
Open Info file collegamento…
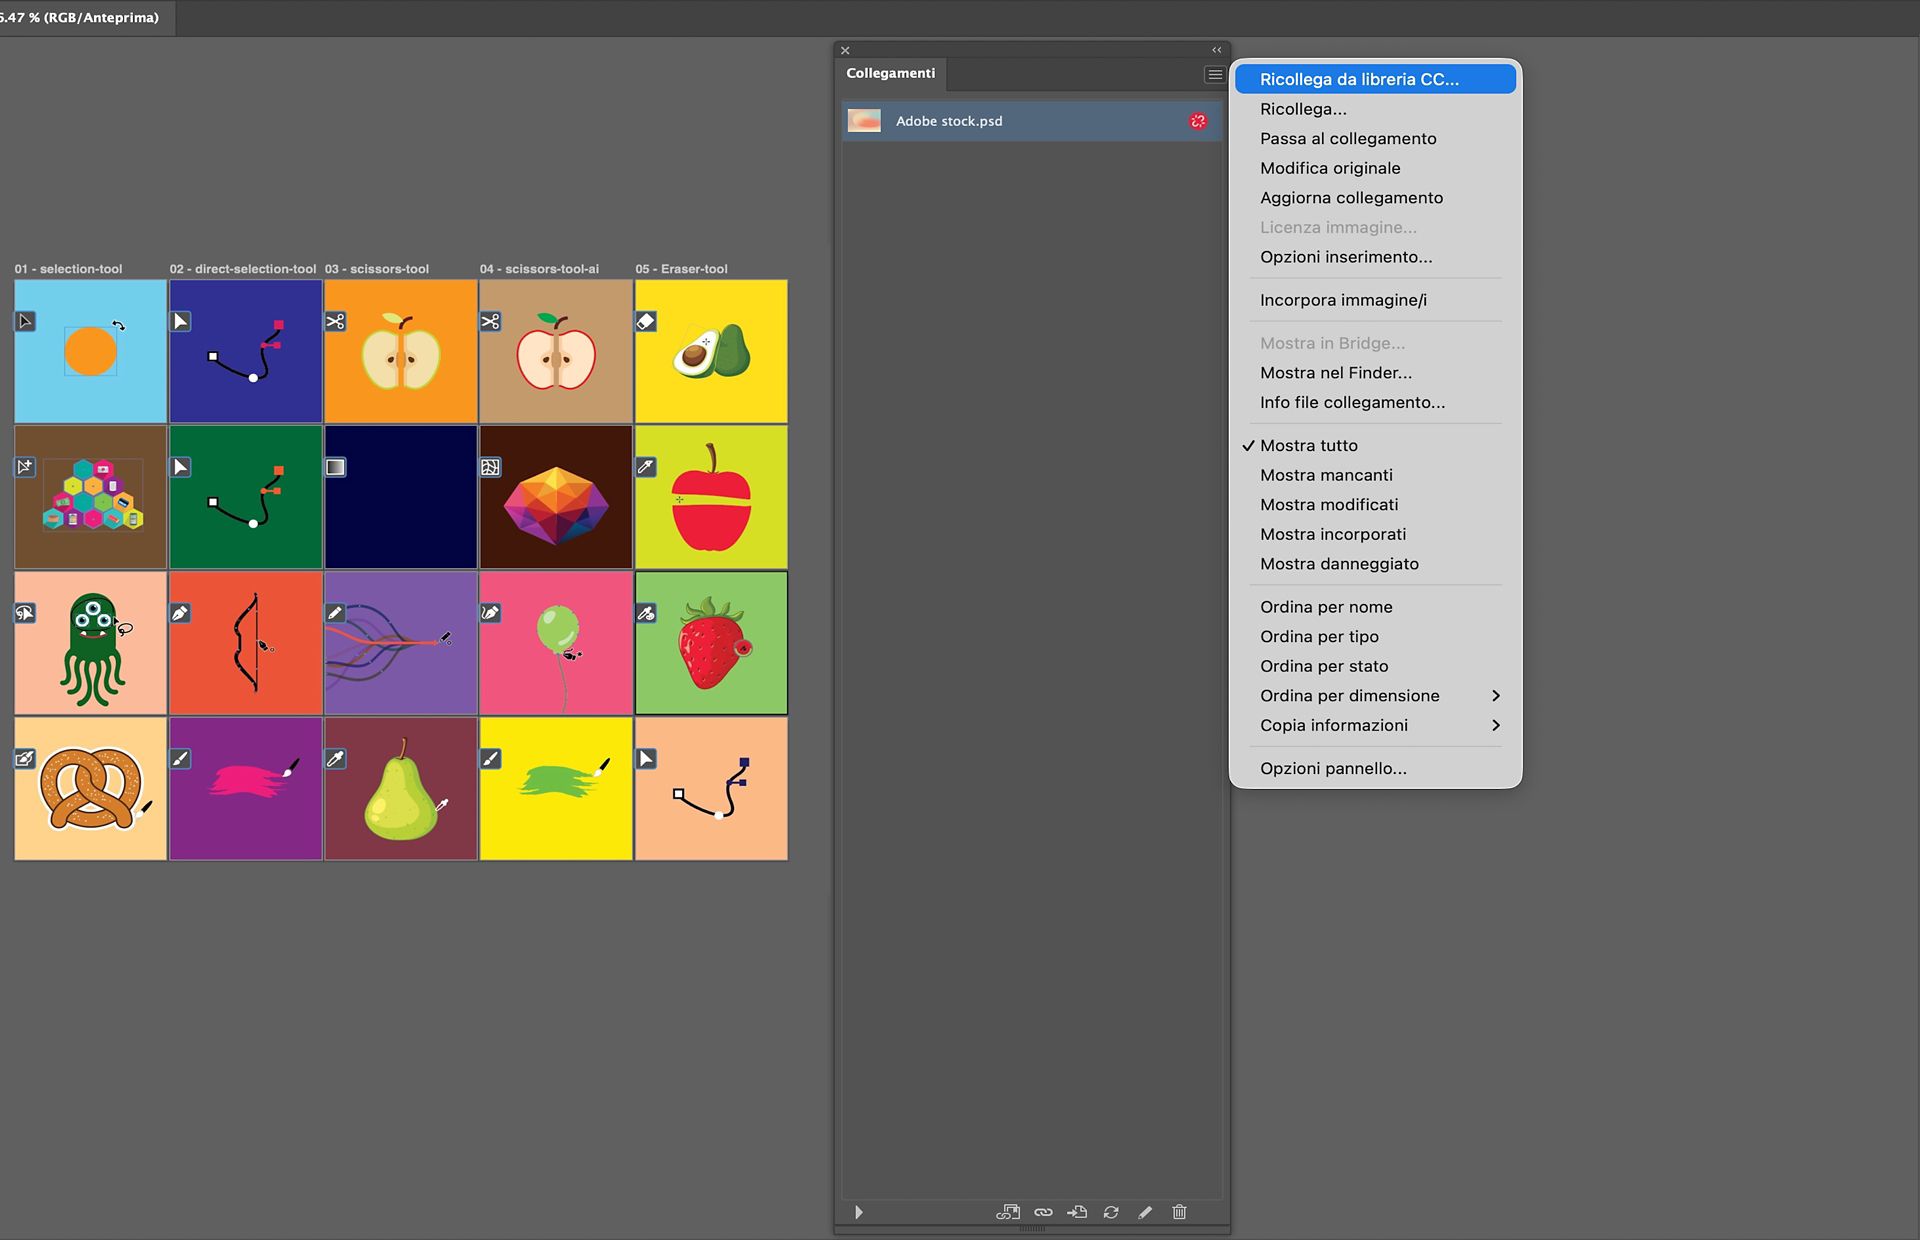[1375, 402]
